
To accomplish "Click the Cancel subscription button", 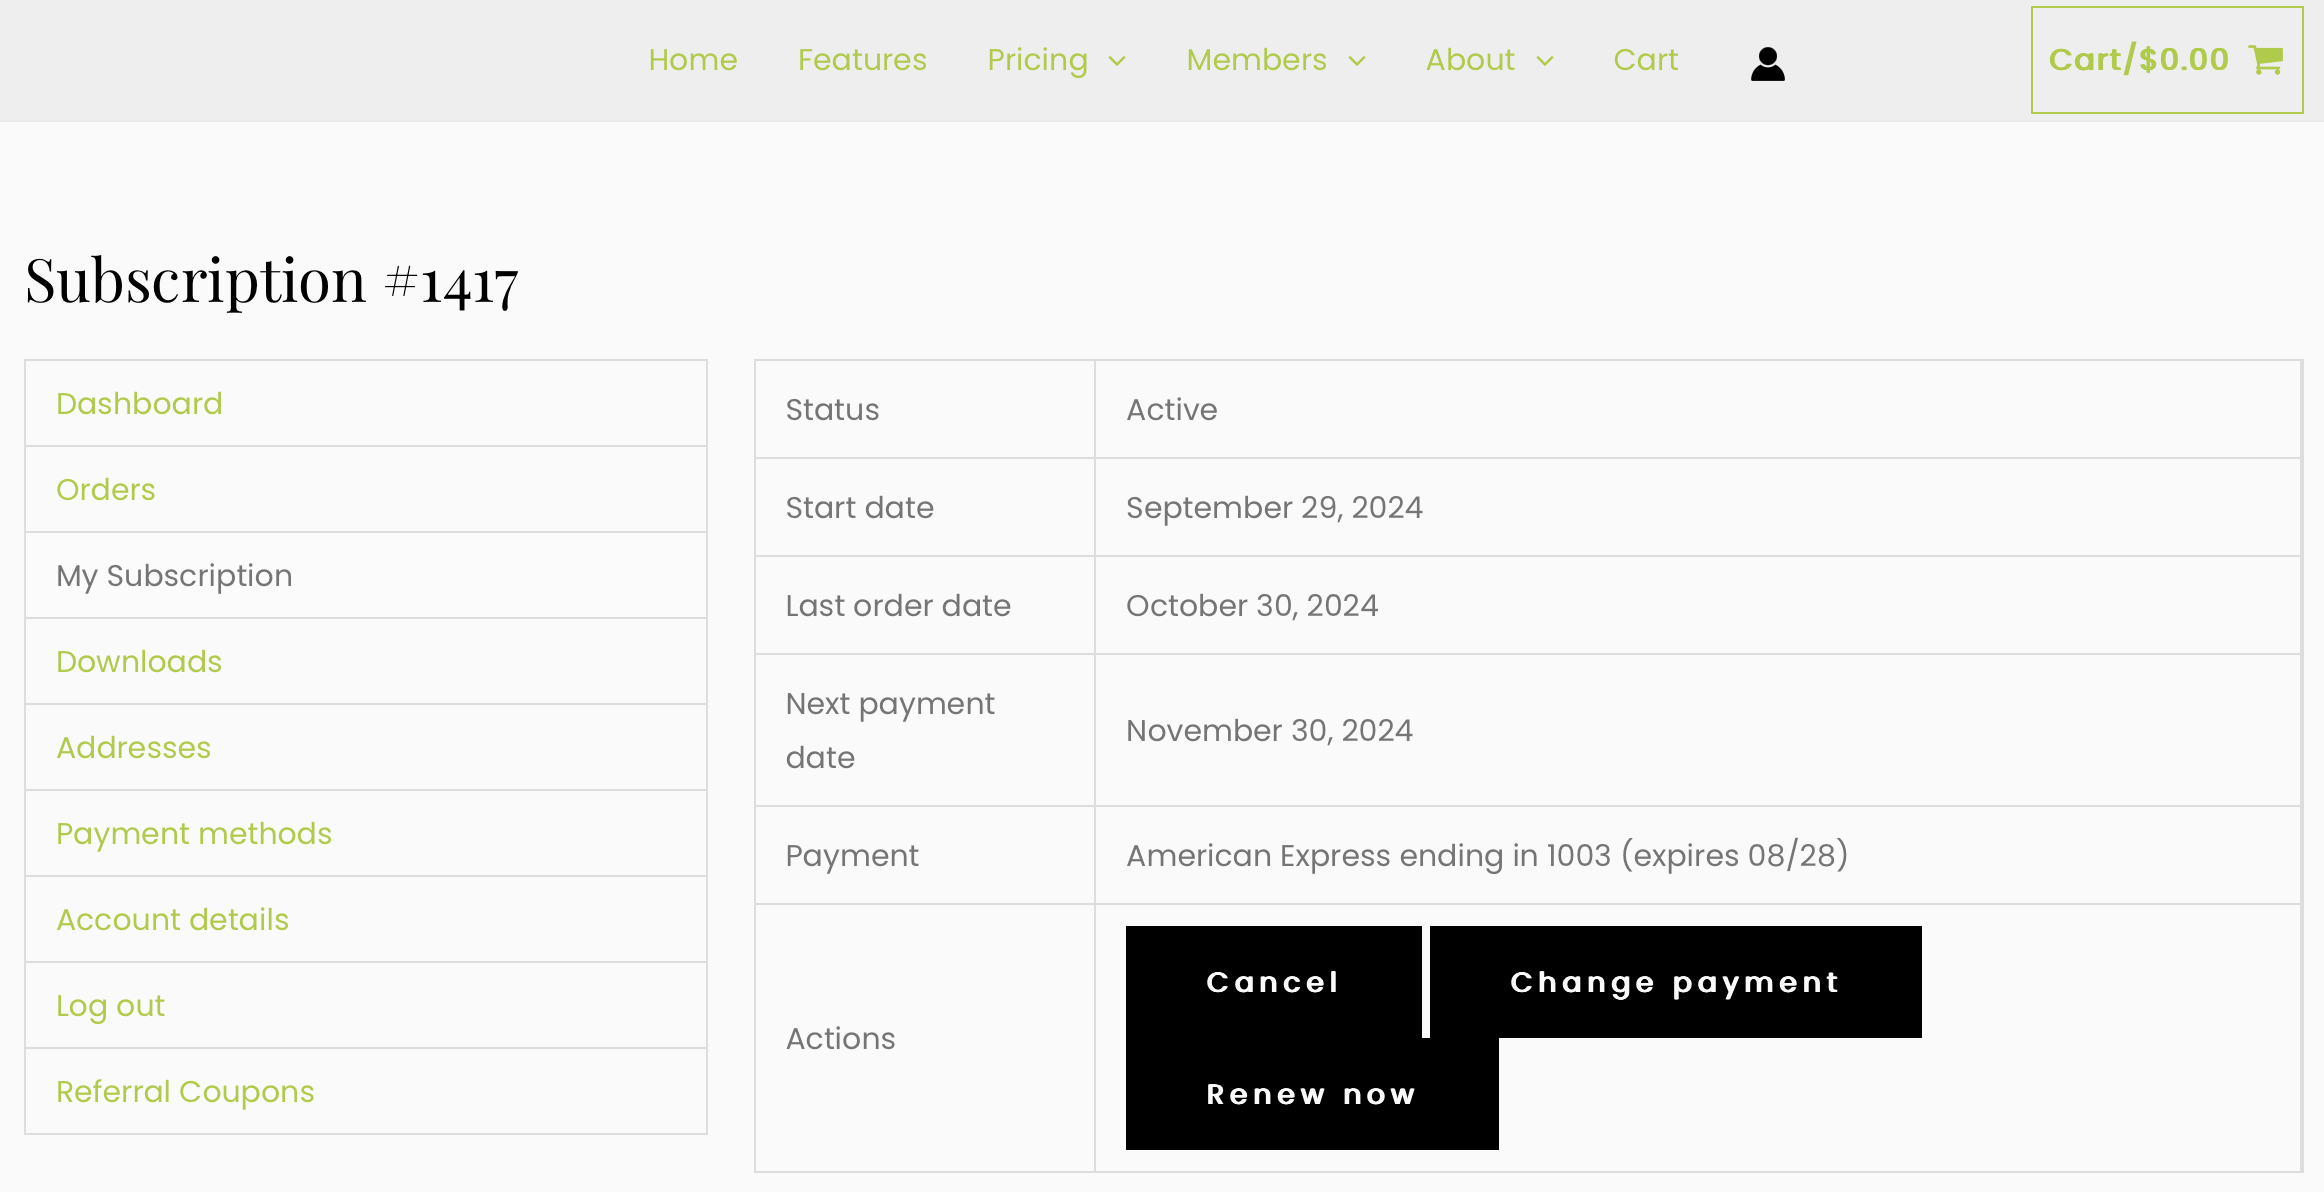I will [1272, 981].
